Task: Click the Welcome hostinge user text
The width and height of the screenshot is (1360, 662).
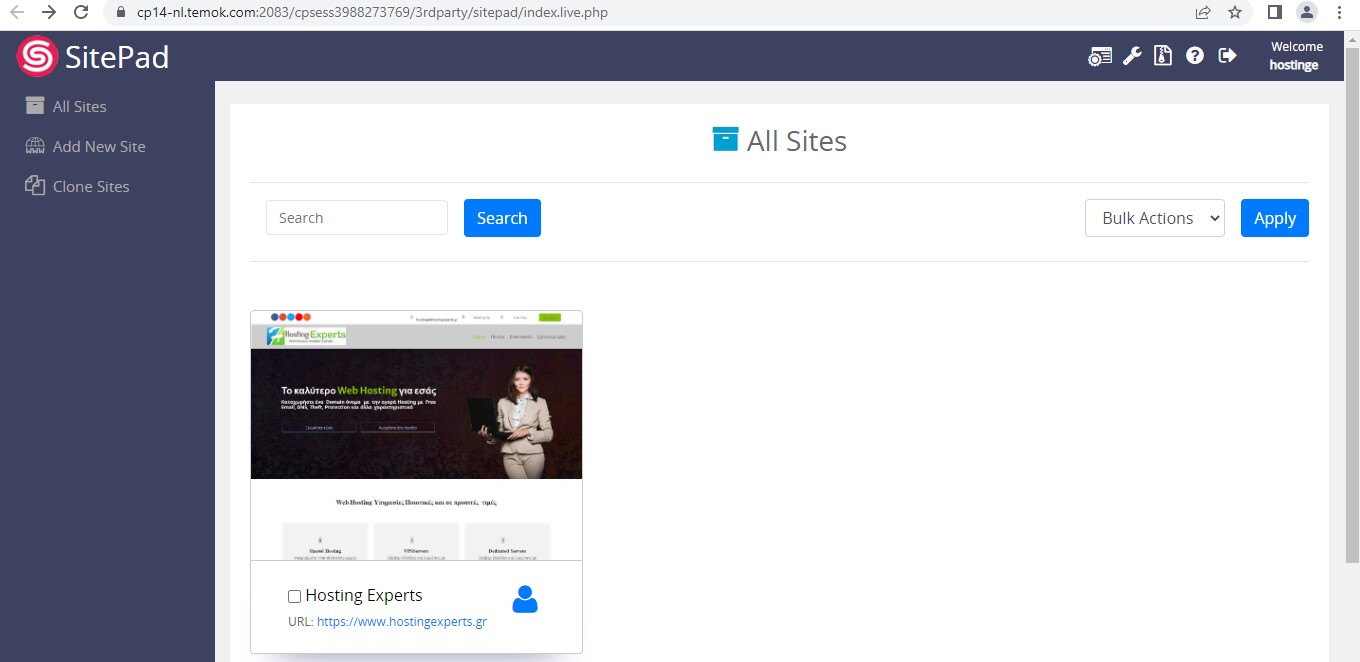Action: pyautogui.click(x=1296, y=56)
